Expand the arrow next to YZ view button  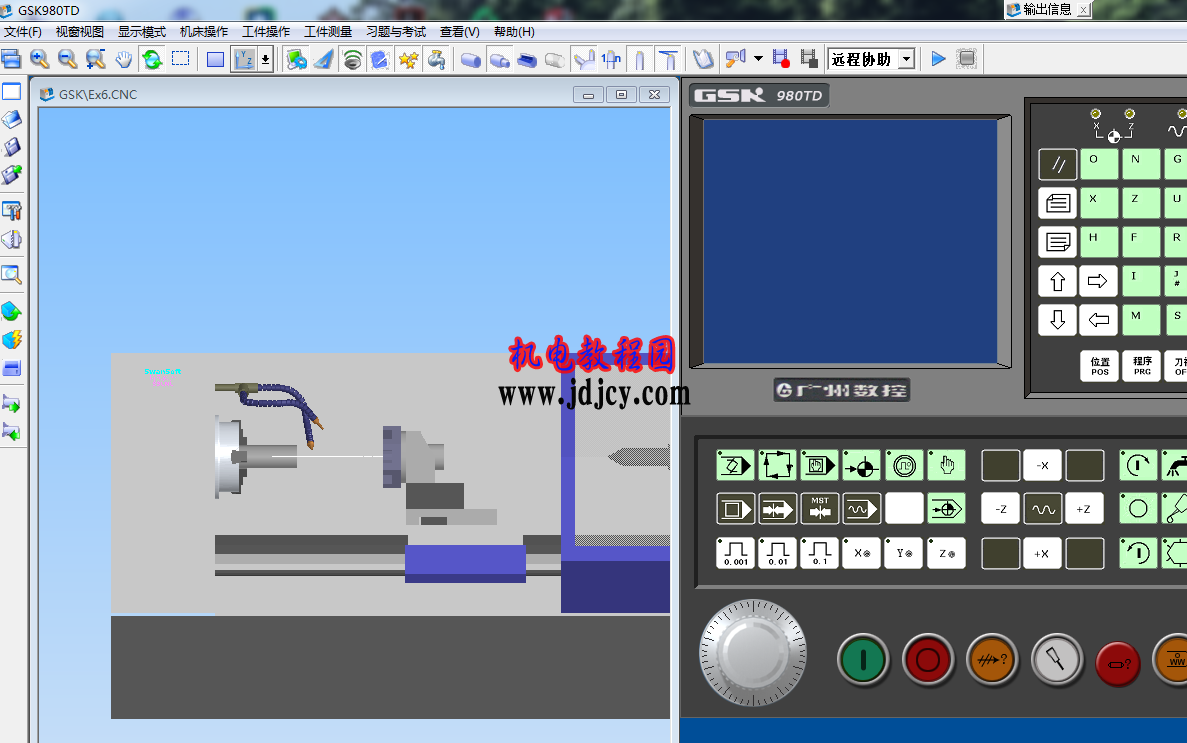[265, 59]
